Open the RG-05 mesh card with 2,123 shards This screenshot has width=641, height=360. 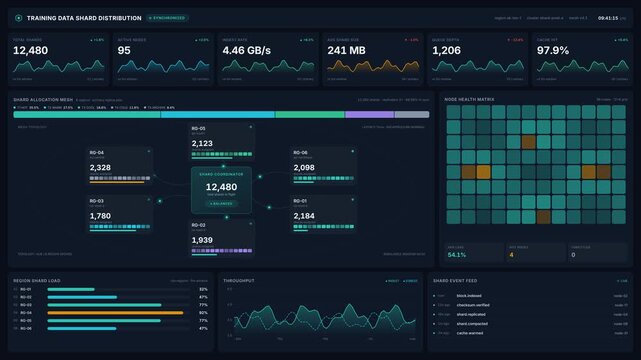pos(222,142)
